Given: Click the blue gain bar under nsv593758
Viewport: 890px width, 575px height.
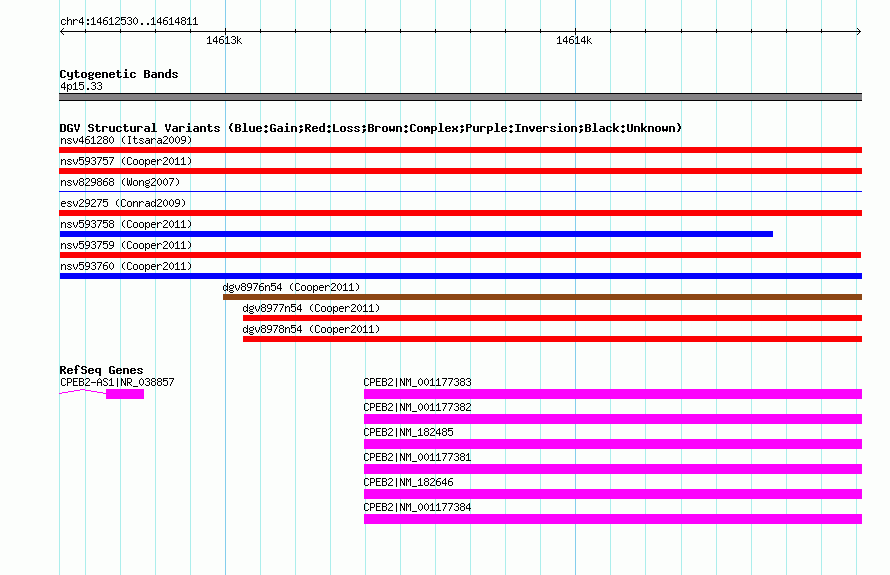Looking at the screenshot, I should [416, 234].
